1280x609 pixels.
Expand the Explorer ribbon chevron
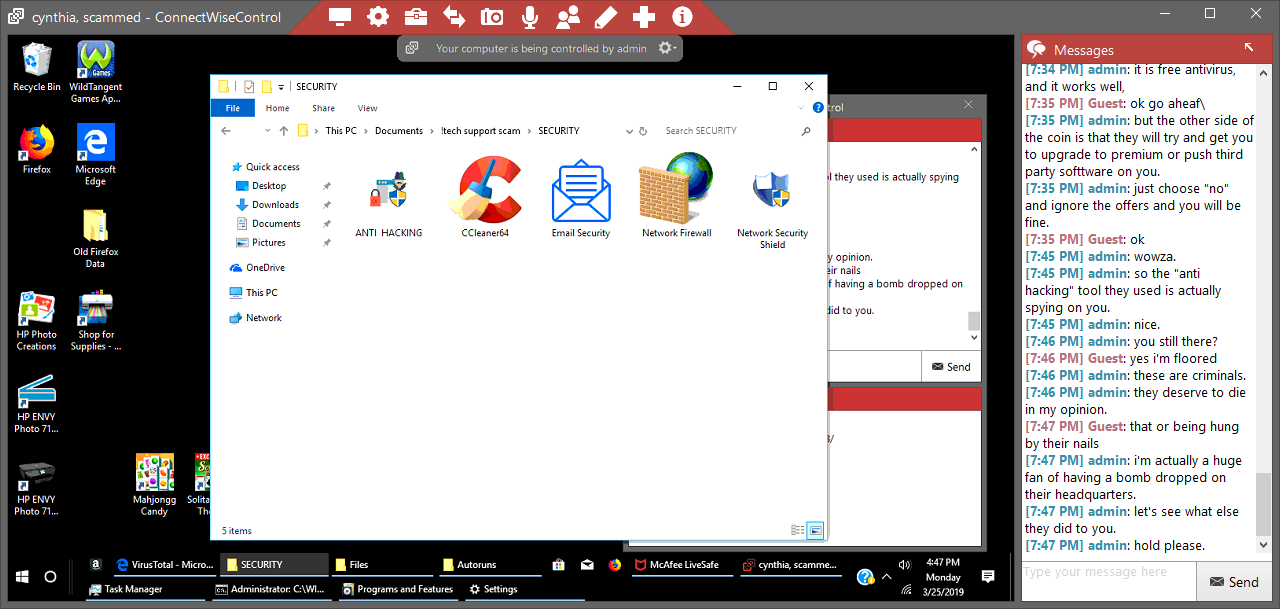801,108
